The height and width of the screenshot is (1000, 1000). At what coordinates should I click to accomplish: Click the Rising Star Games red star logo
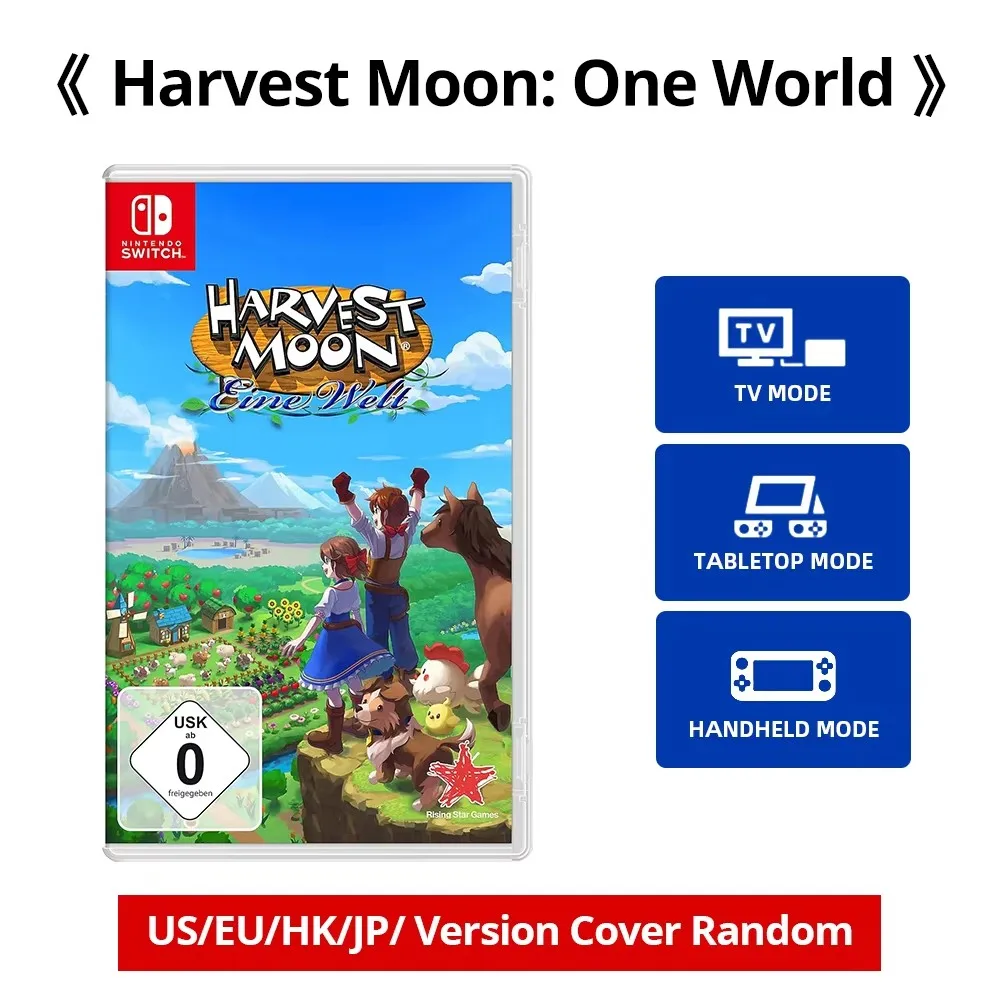click(462, 777)
